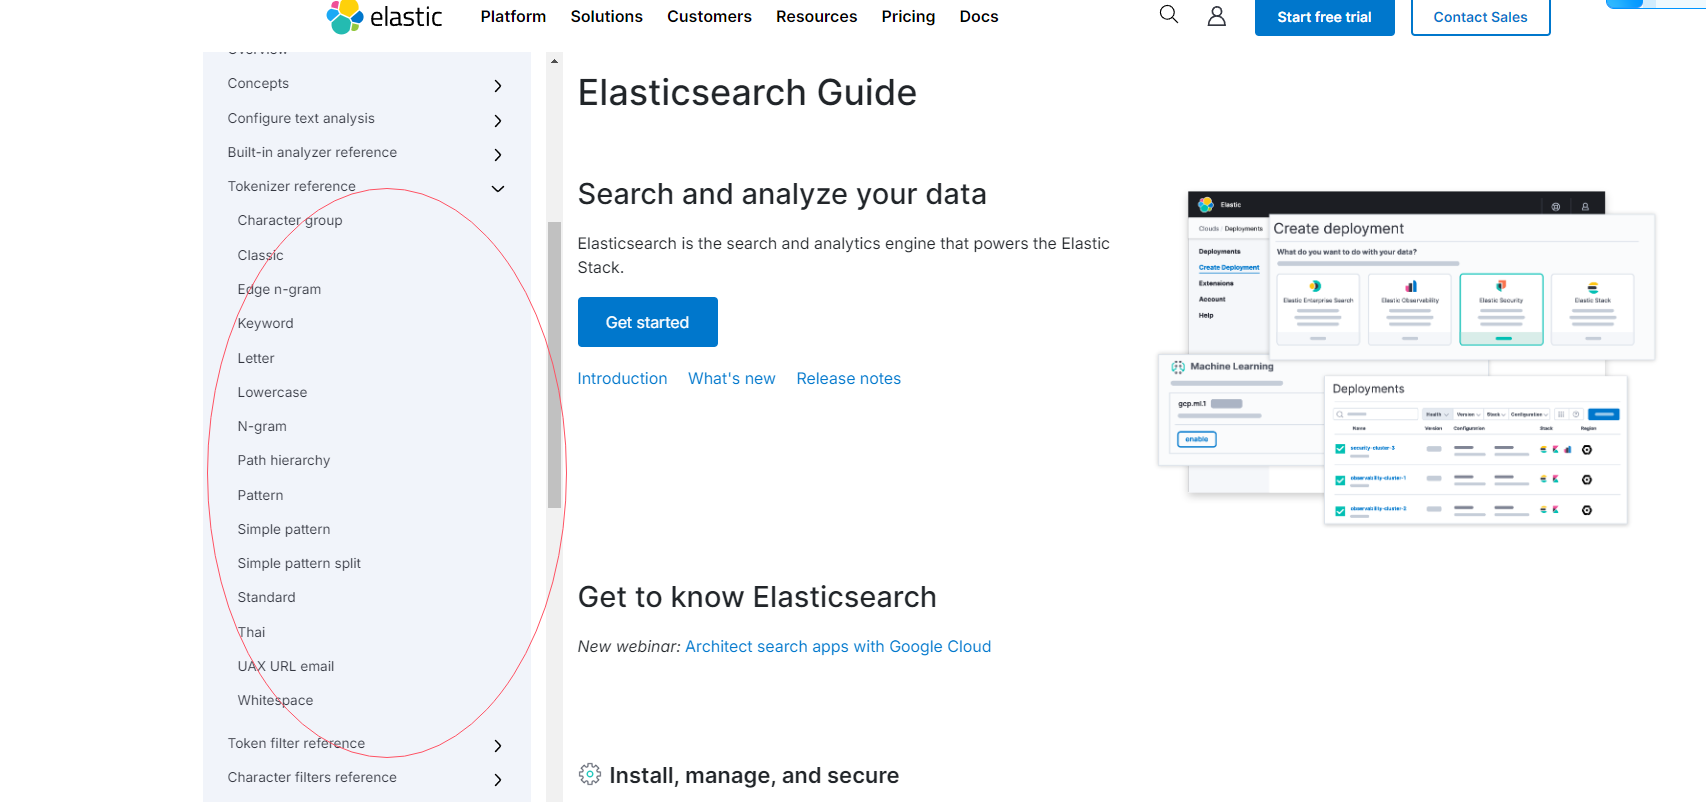The height and width of the screenshot is (802, 1706).
Task: Expand the Configure text analysis chevron
Action: coord(498,121)
